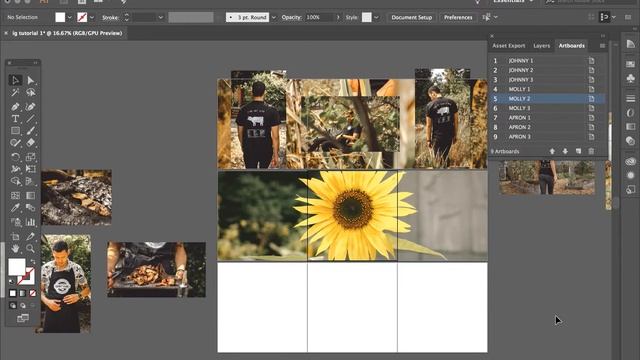Delete selected artboard with trash icon

(591, 151)
